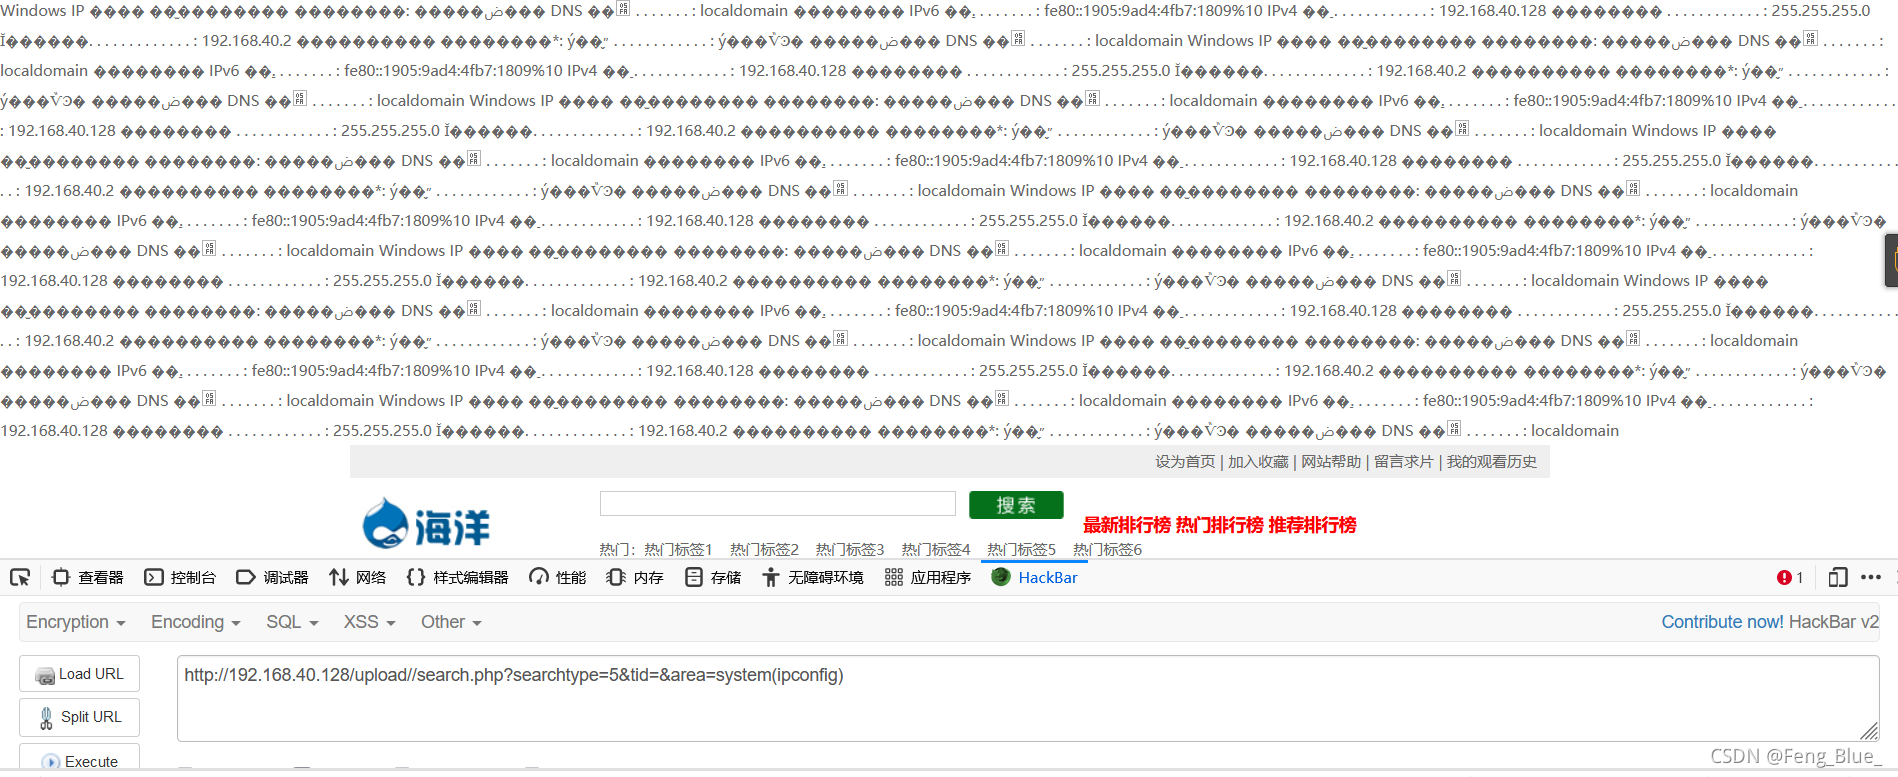The height and width of the screenshot is (777, 1898).
Task: Click the 热门标签6 tag link
Action: (1107, 549)
